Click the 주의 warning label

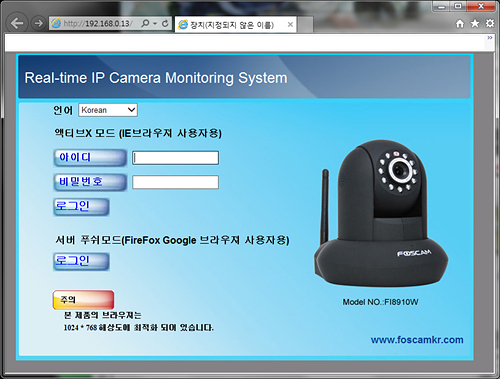(x=83, y=300)
